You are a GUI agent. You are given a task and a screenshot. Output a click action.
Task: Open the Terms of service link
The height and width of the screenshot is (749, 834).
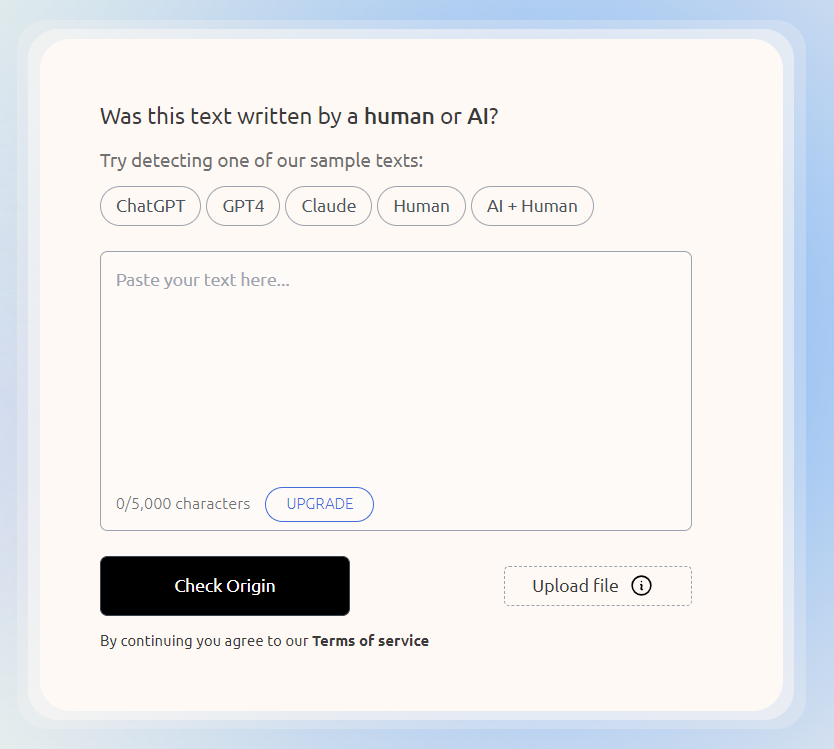pyautogui.click(x=370, y=641)
